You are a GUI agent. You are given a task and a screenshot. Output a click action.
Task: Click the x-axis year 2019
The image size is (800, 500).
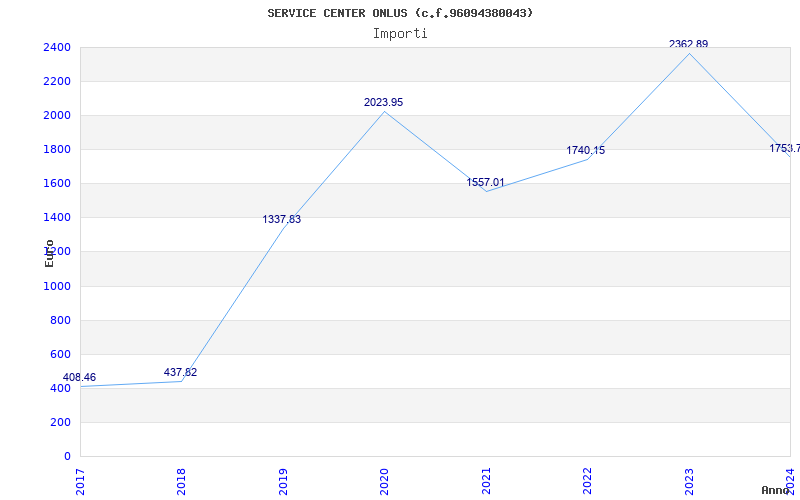[x=283, y=482]
